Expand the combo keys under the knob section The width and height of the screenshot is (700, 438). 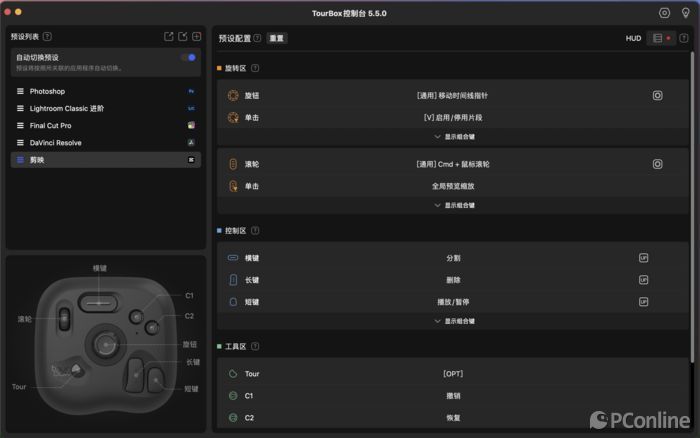point(454,137)
